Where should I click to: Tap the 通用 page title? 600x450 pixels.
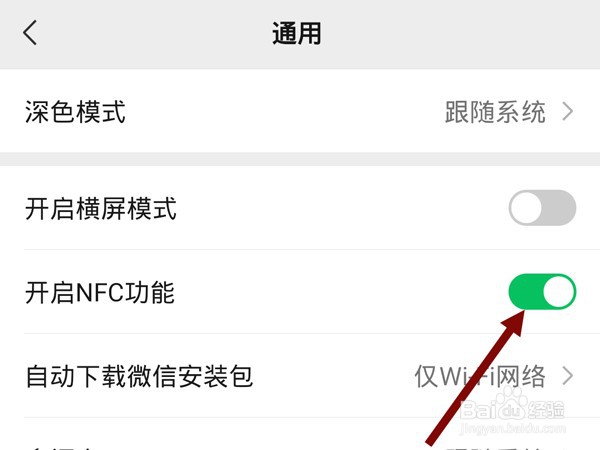[x=297, y=34]
